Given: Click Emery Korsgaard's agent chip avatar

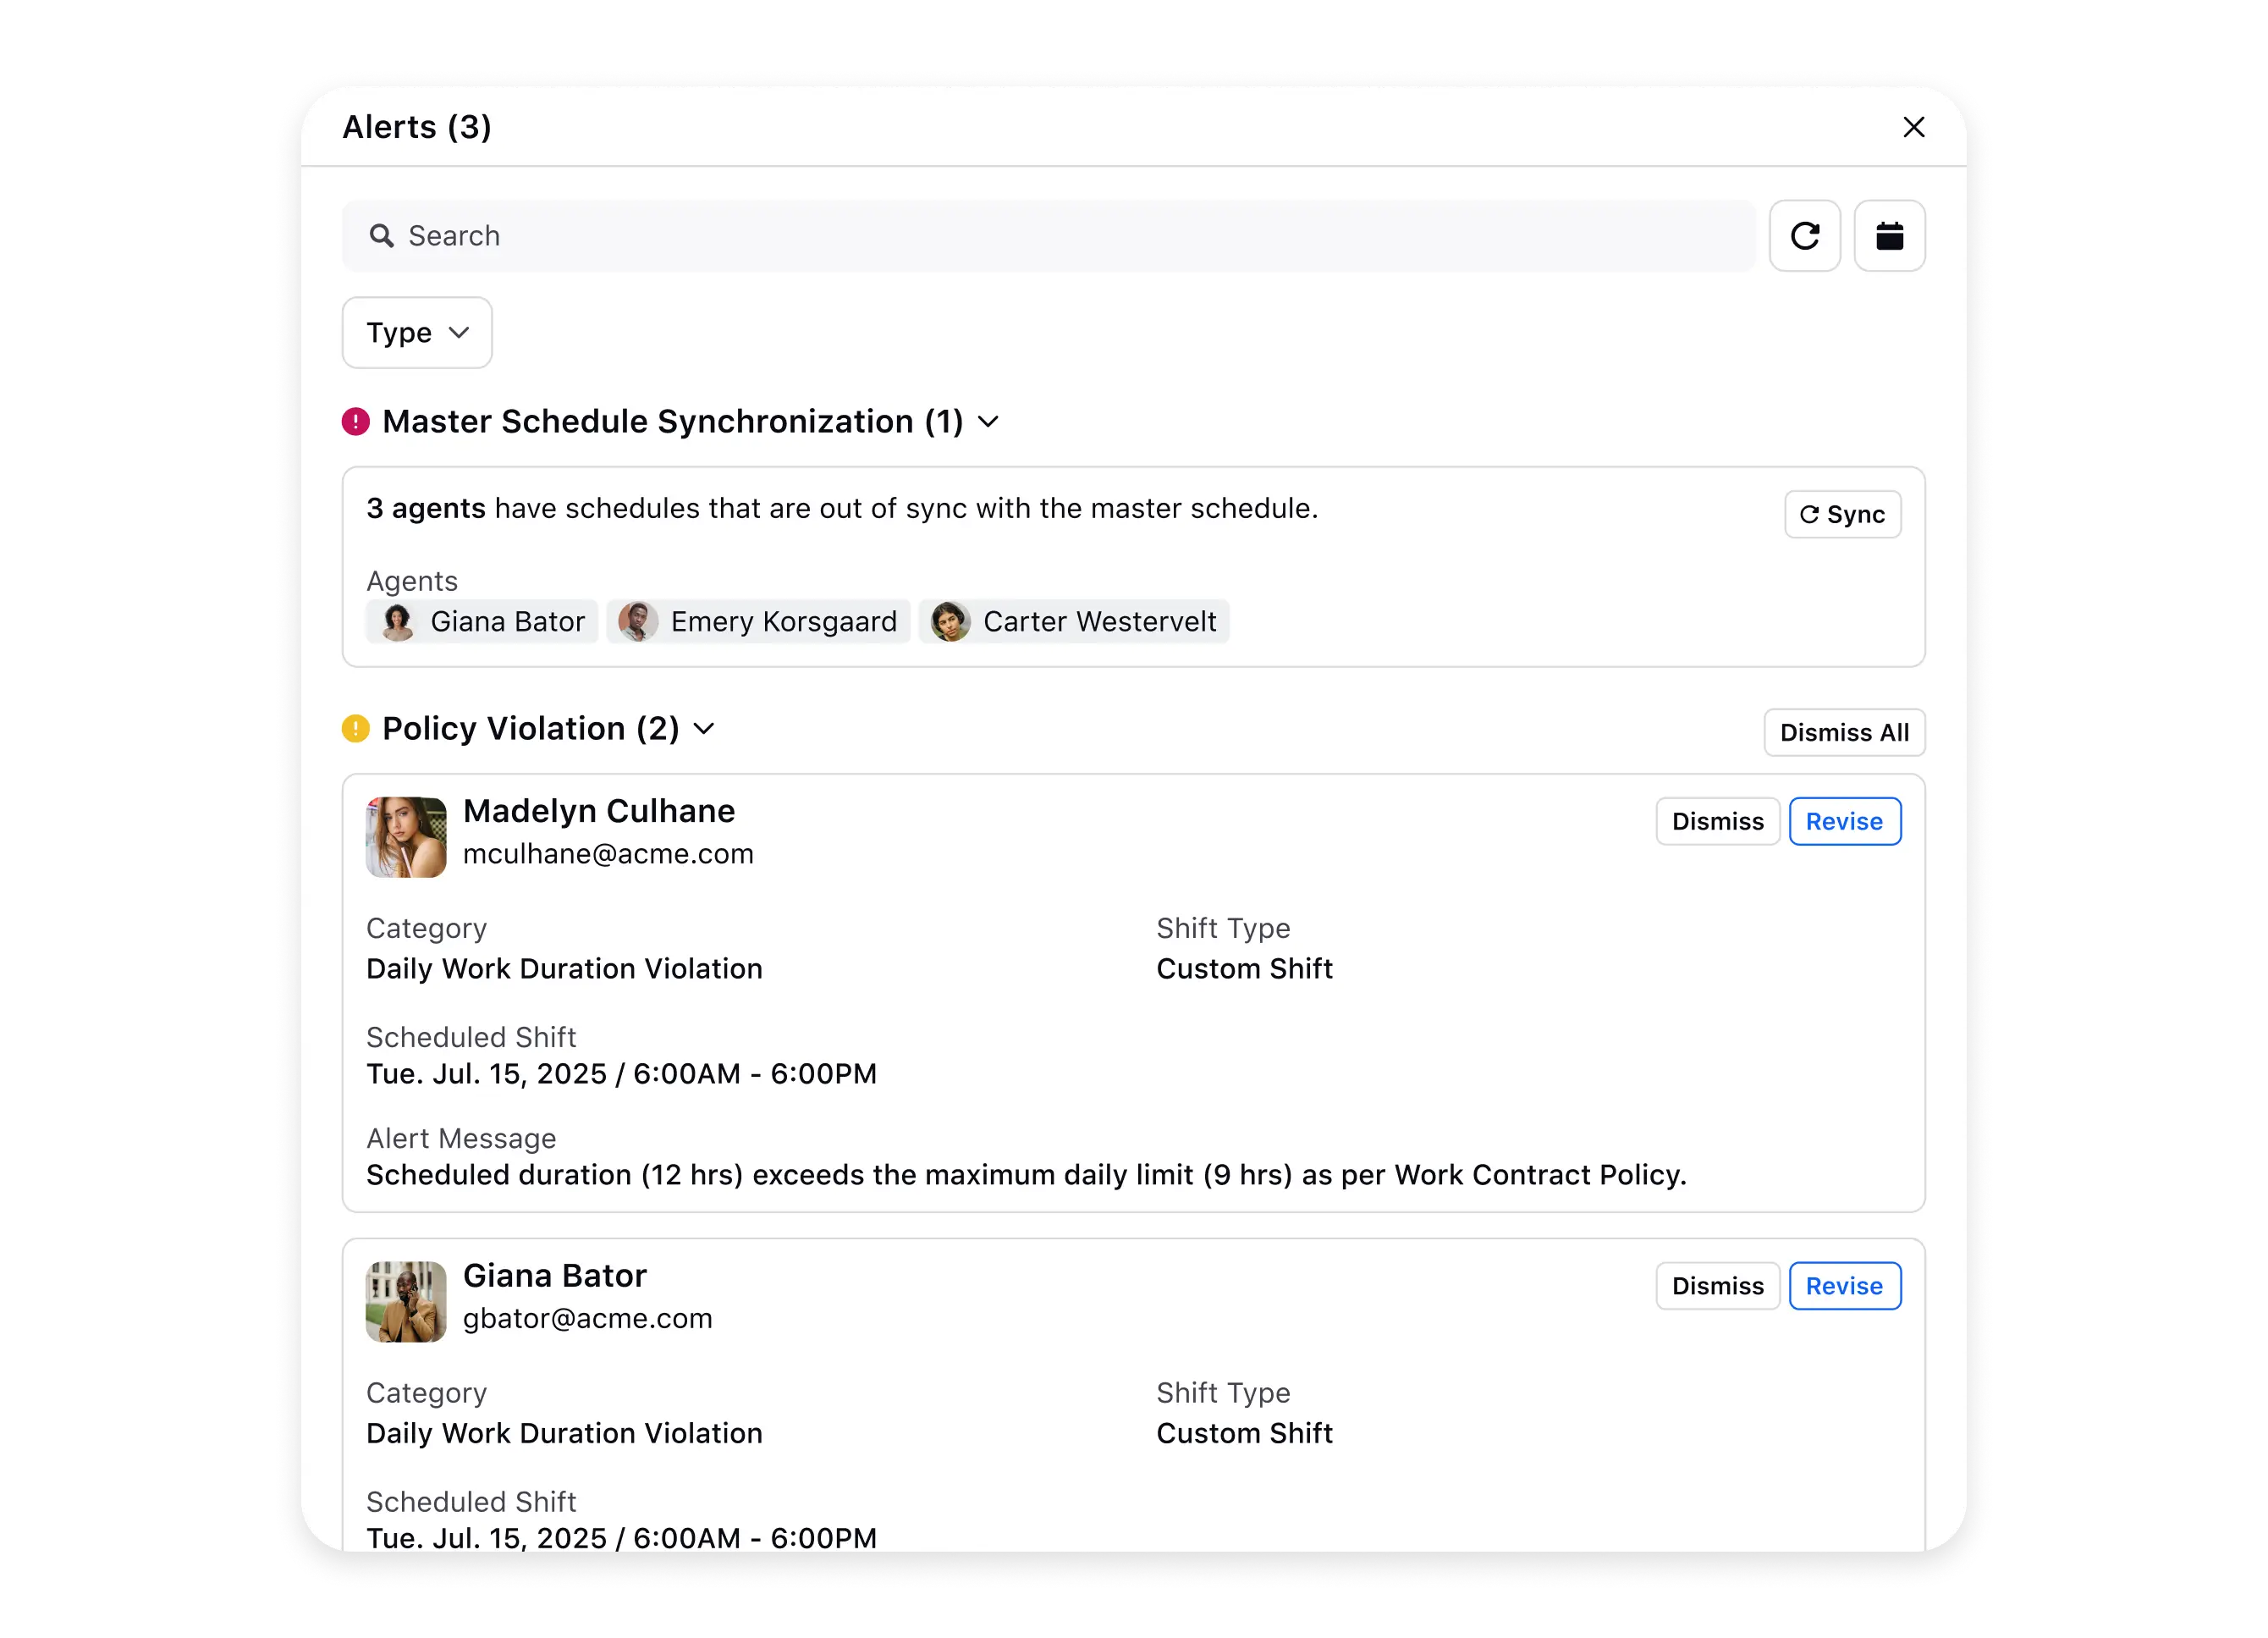Looking at the screenshot, I should coord(637,622).
